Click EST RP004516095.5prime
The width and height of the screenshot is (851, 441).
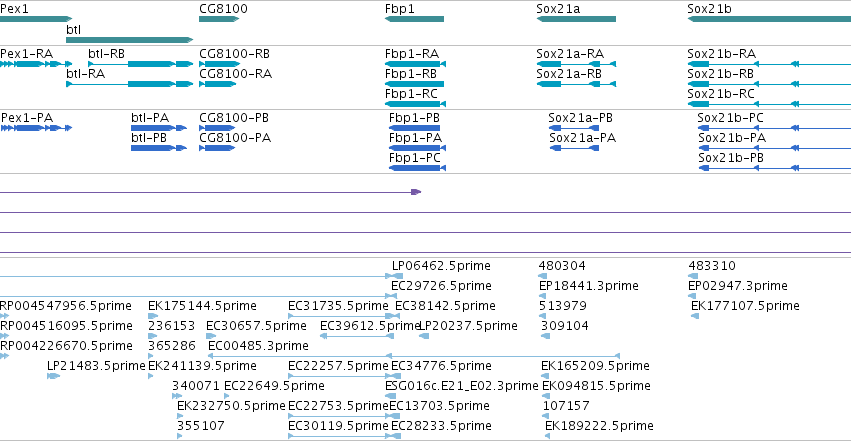tap(4, 336)
